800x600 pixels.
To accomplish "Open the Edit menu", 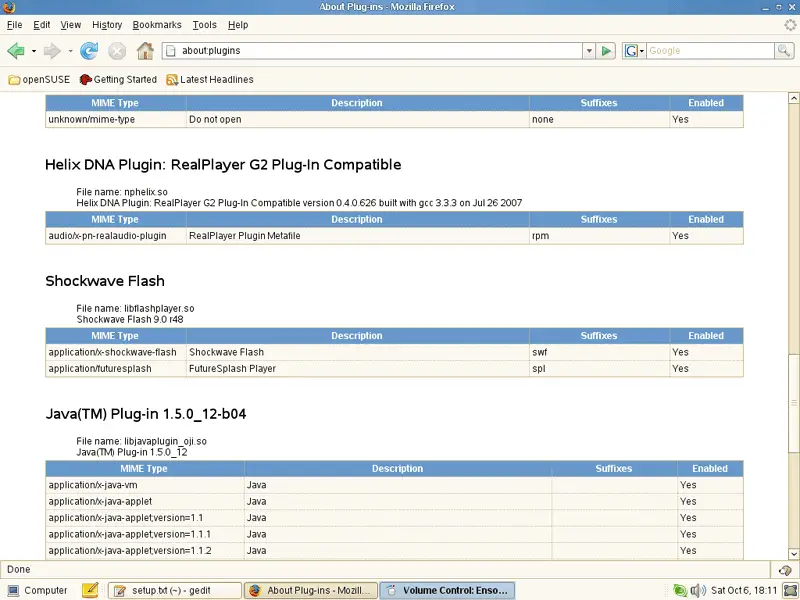I will [x=41, y=24].
